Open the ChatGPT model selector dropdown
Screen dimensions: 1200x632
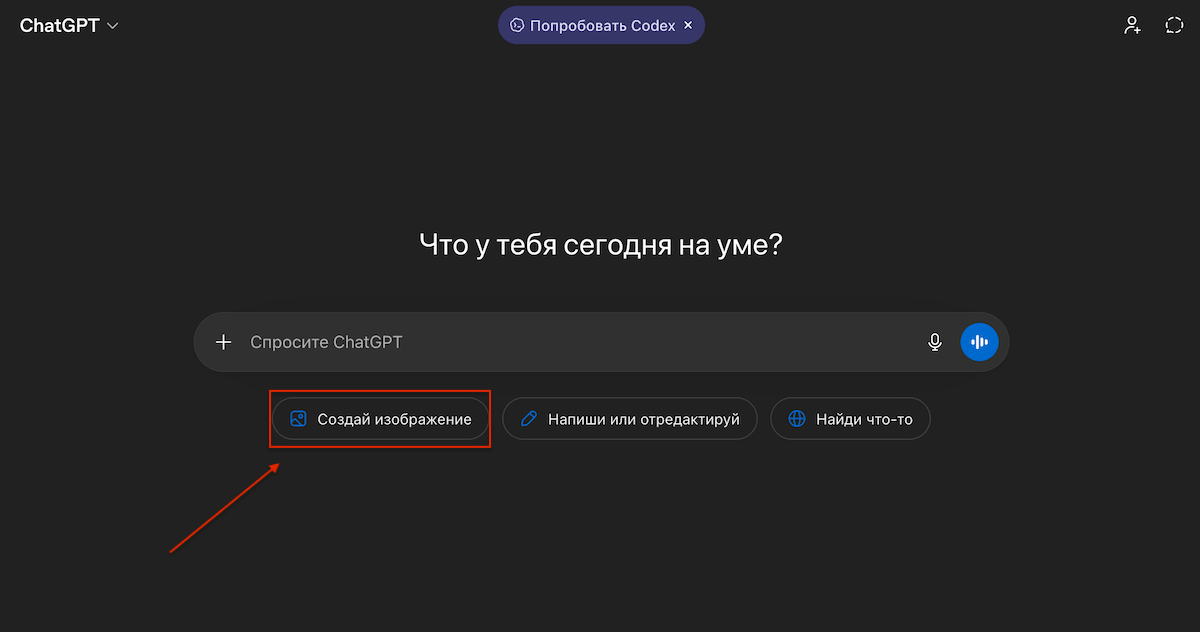click(69, 26)
